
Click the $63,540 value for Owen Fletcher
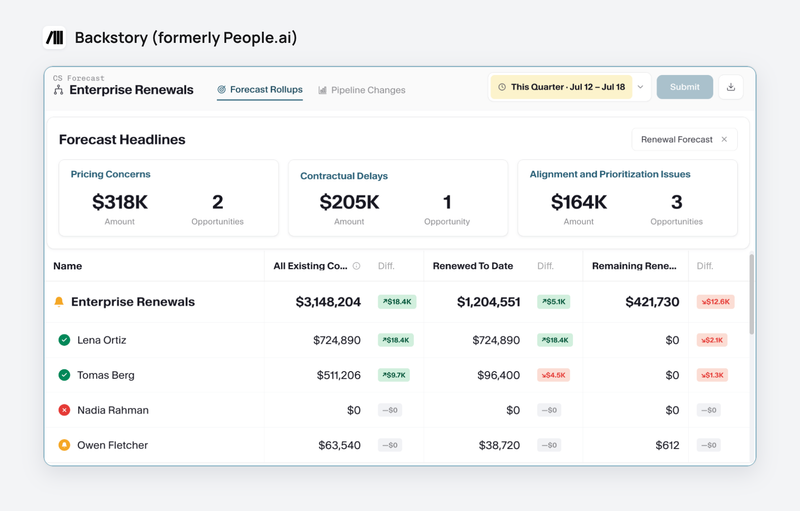pyautogui.click(x=339, y=445)
